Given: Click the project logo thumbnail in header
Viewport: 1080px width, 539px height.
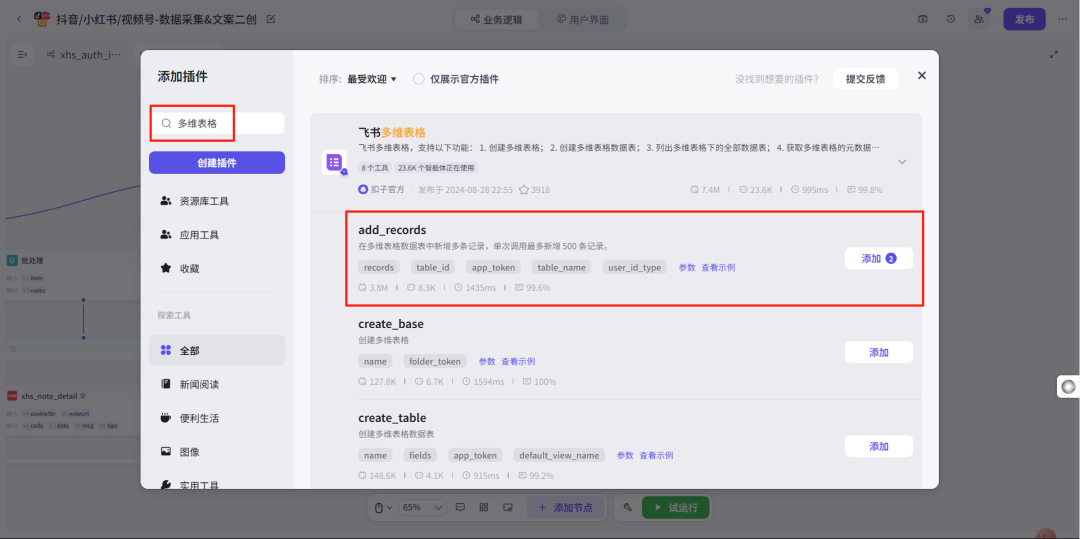Looking at the screenshot, I should tap(41, 19).
